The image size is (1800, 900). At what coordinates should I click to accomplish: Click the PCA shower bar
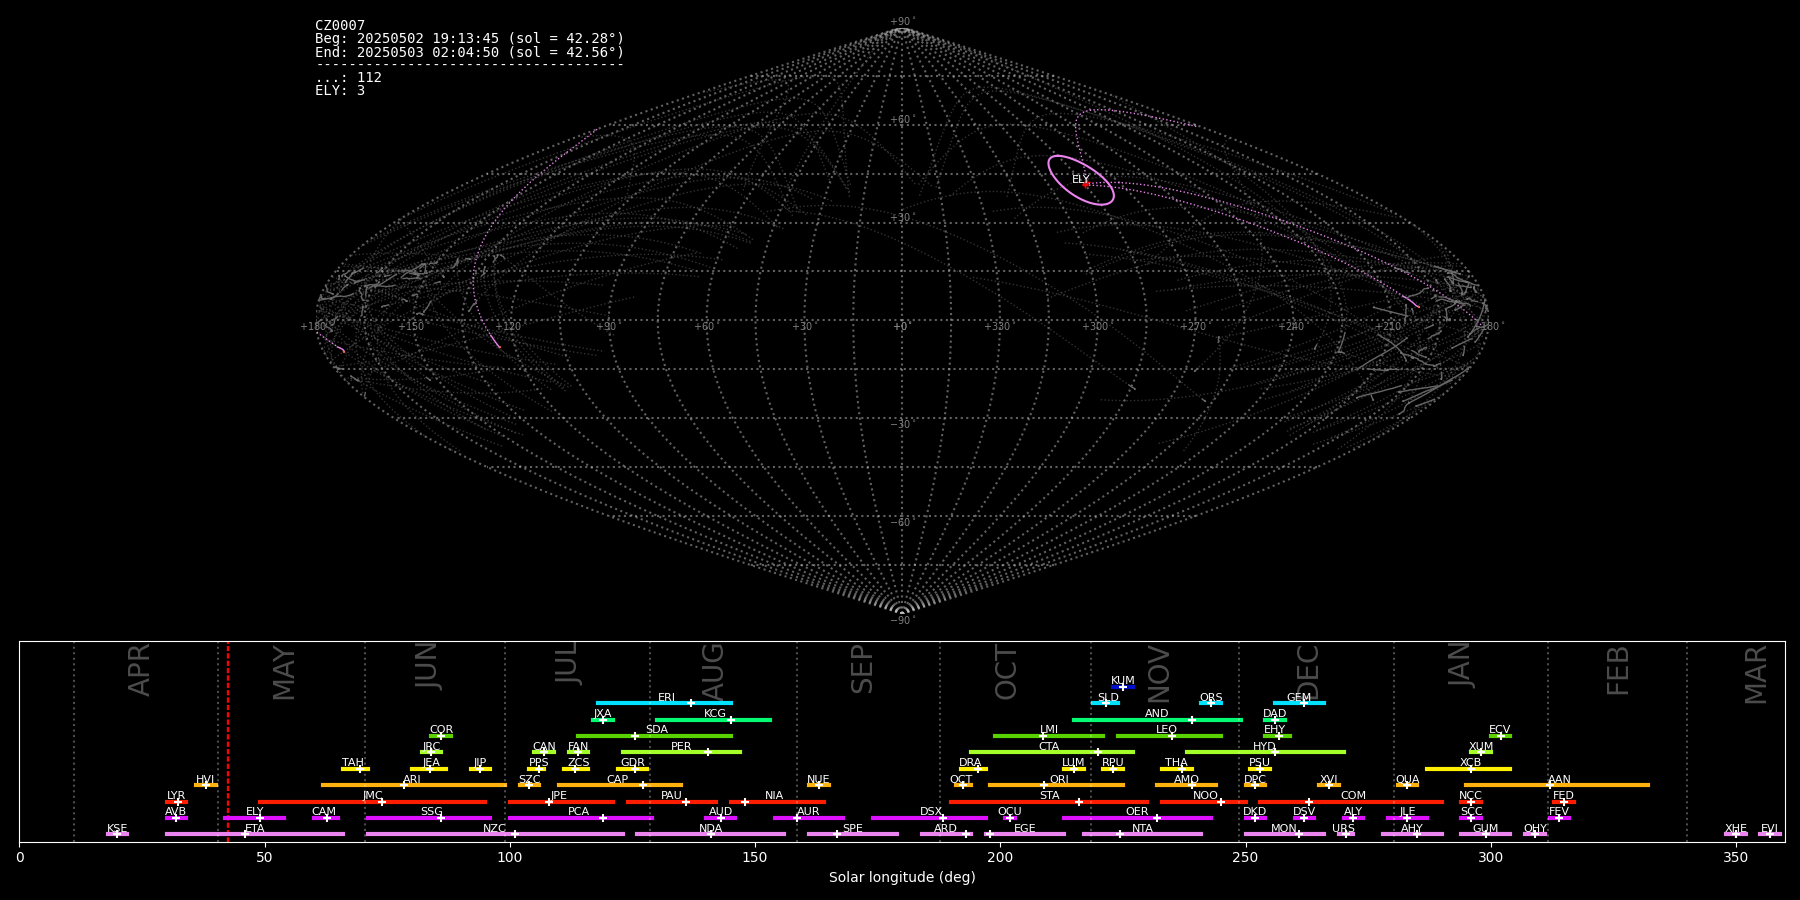[x=580, y=818]
